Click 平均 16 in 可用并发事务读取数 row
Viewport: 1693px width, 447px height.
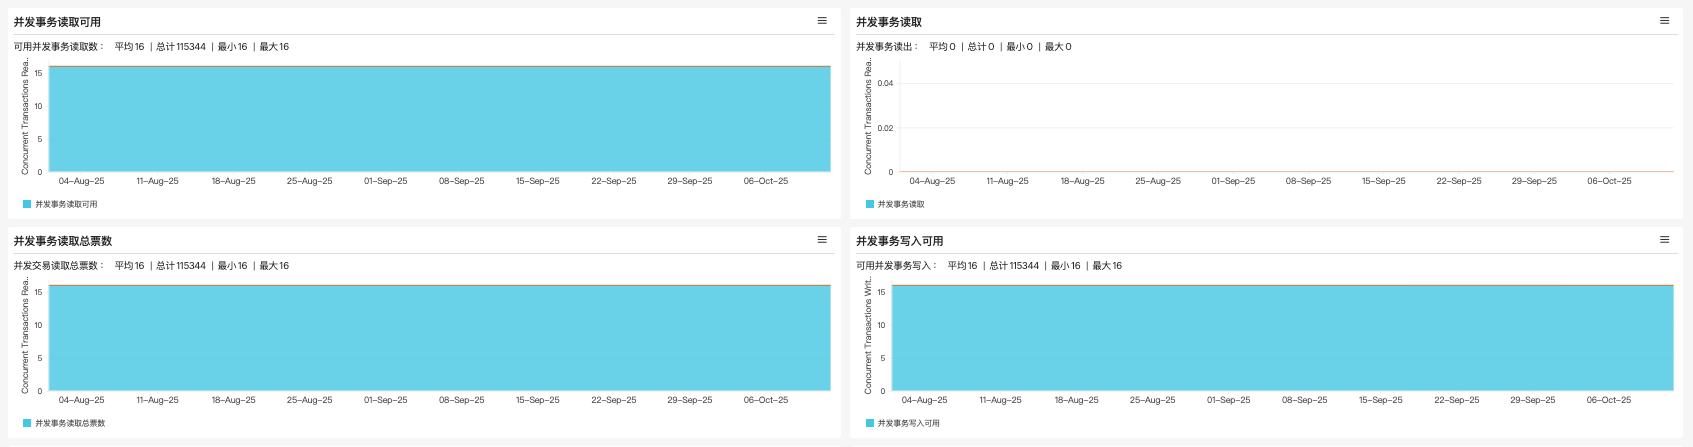click(129, 47)
